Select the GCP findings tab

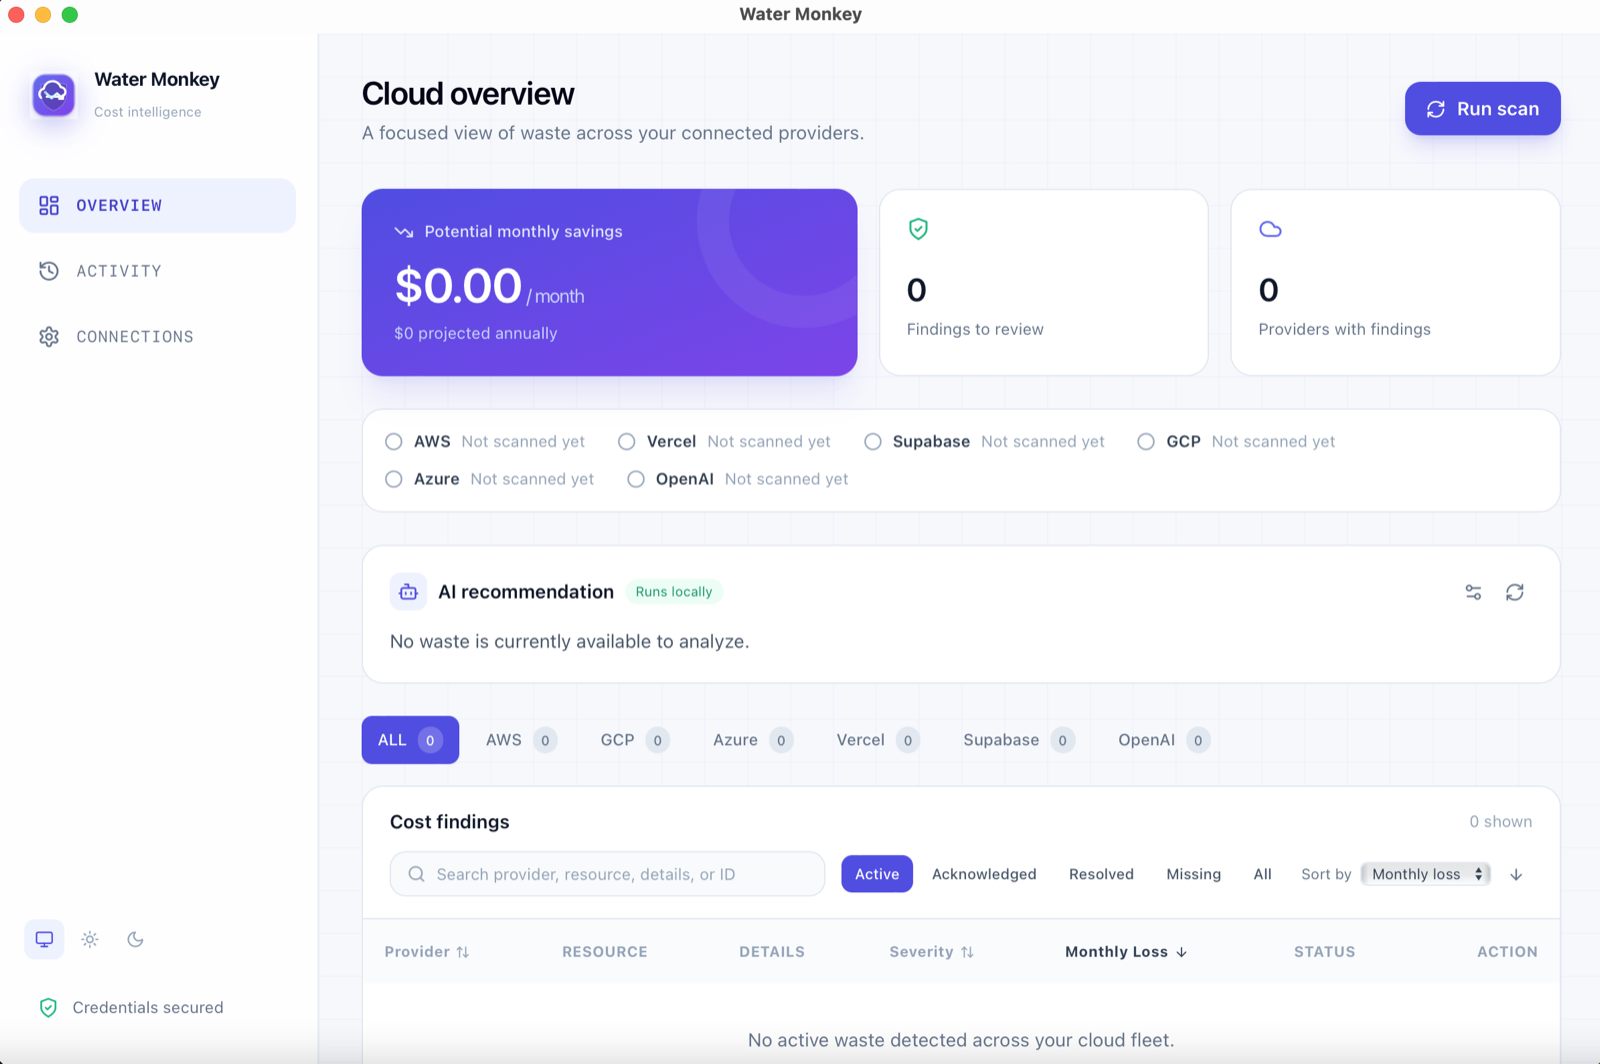coord(635,740)
